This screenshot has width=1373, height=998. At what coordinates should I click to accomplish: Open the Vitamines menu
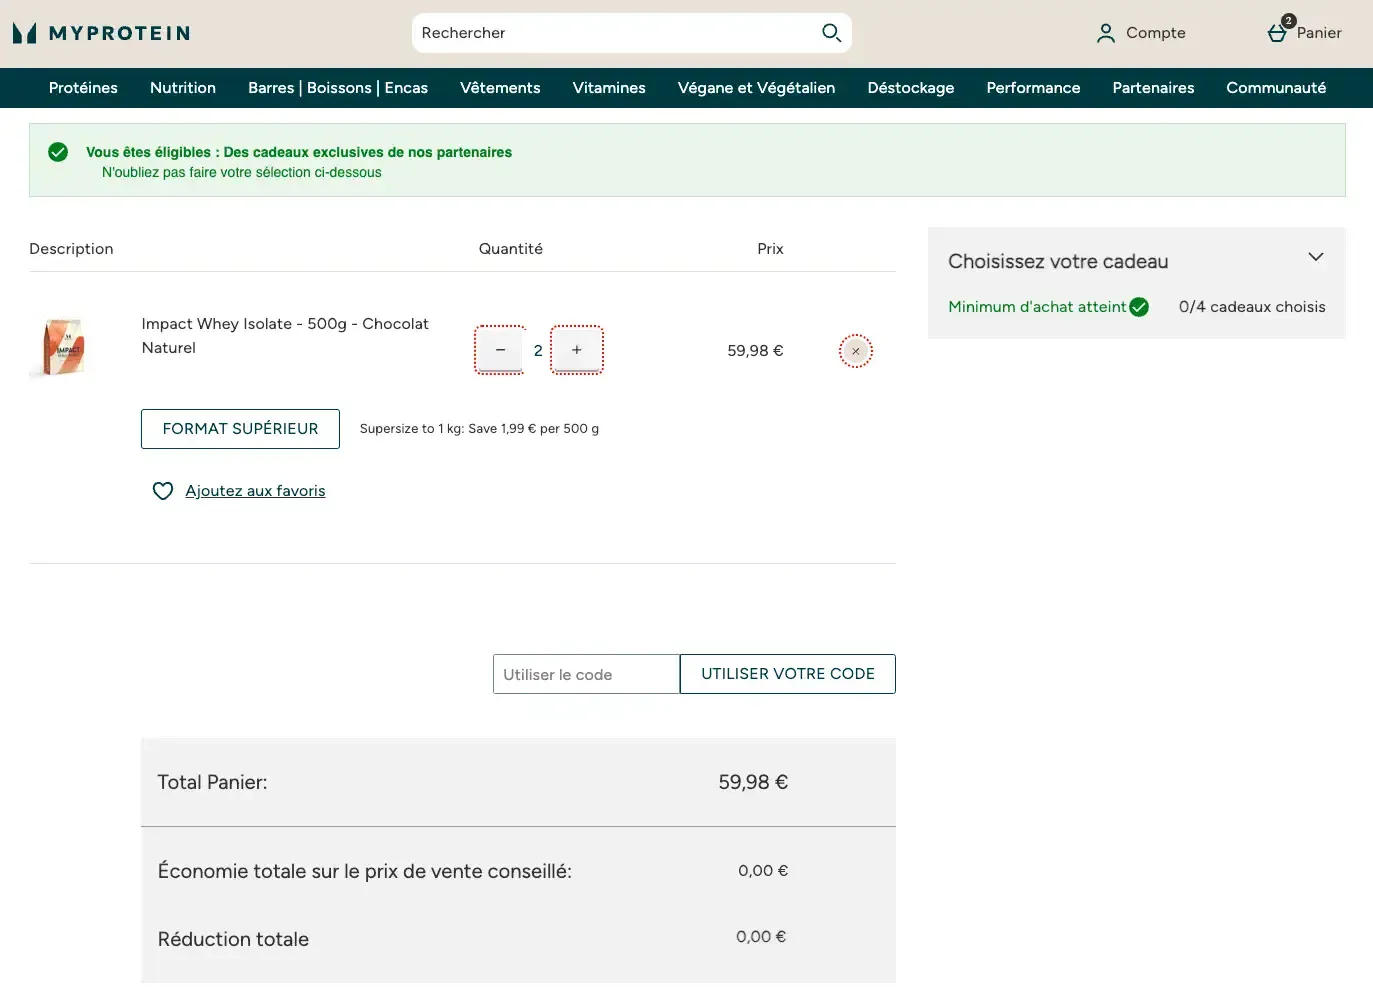tap(609, 88)
